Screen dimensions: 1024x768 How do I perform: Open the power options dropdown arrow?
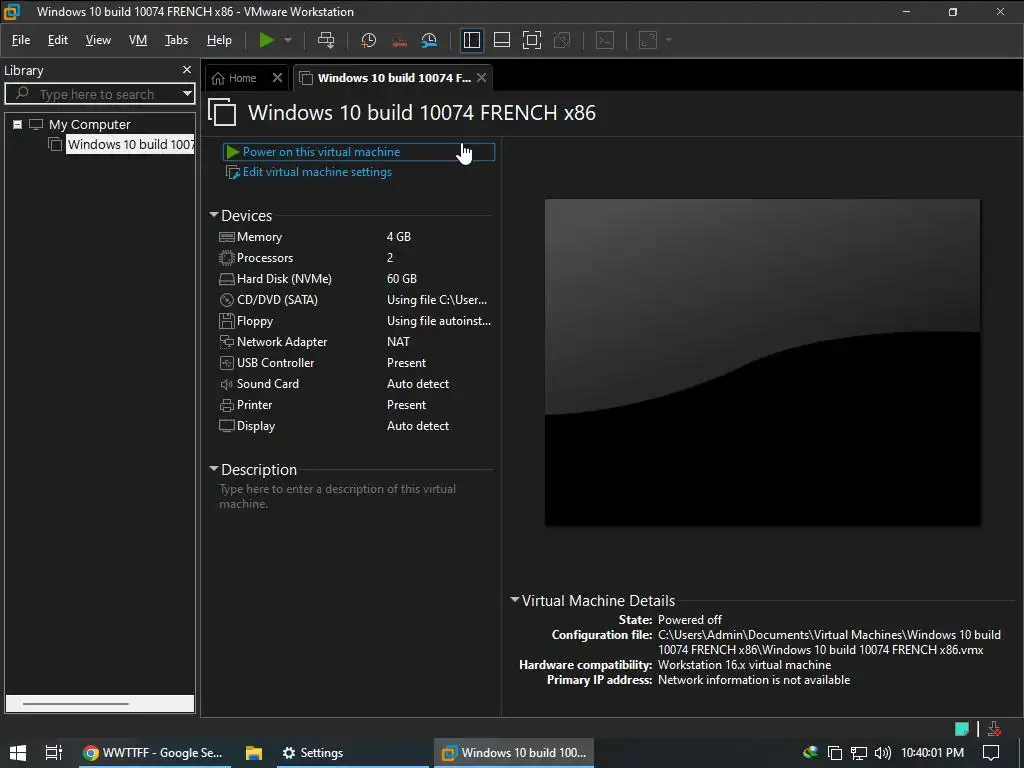(288, 40)
